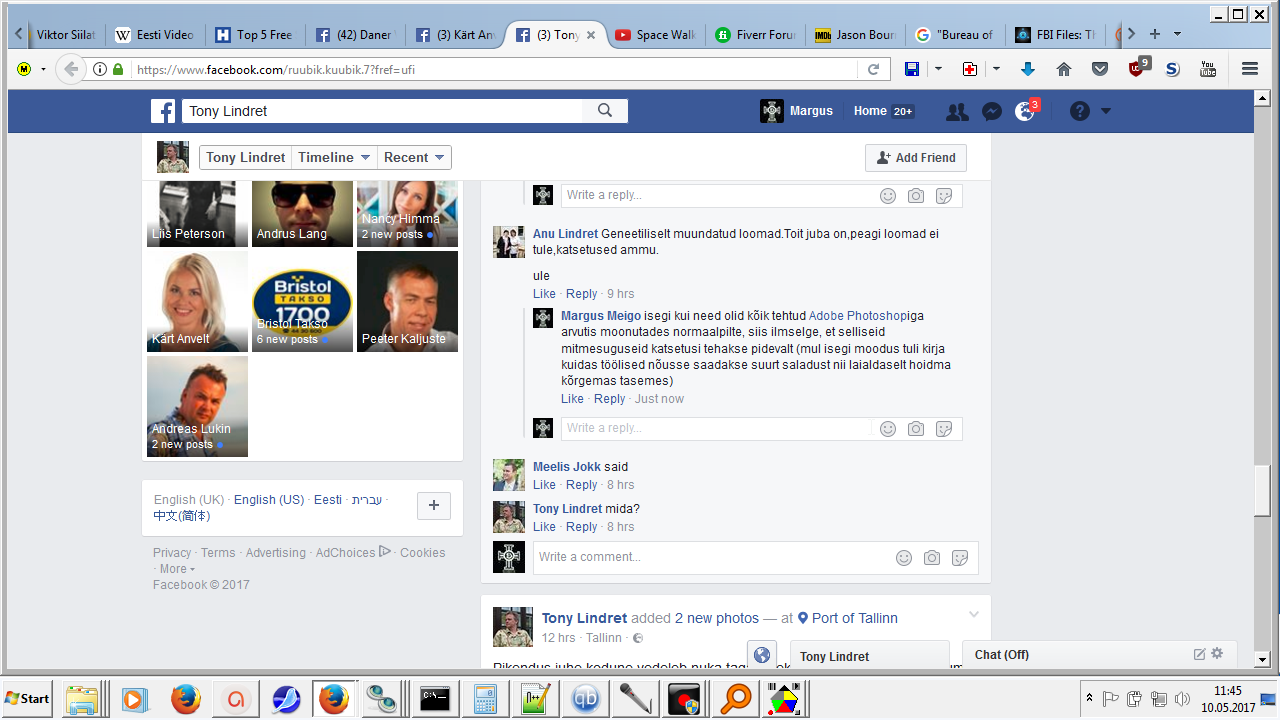Switch to the 'Top 5 Free' browser tab
Screen dimensions: 1280x720
[x=254, y=35]
